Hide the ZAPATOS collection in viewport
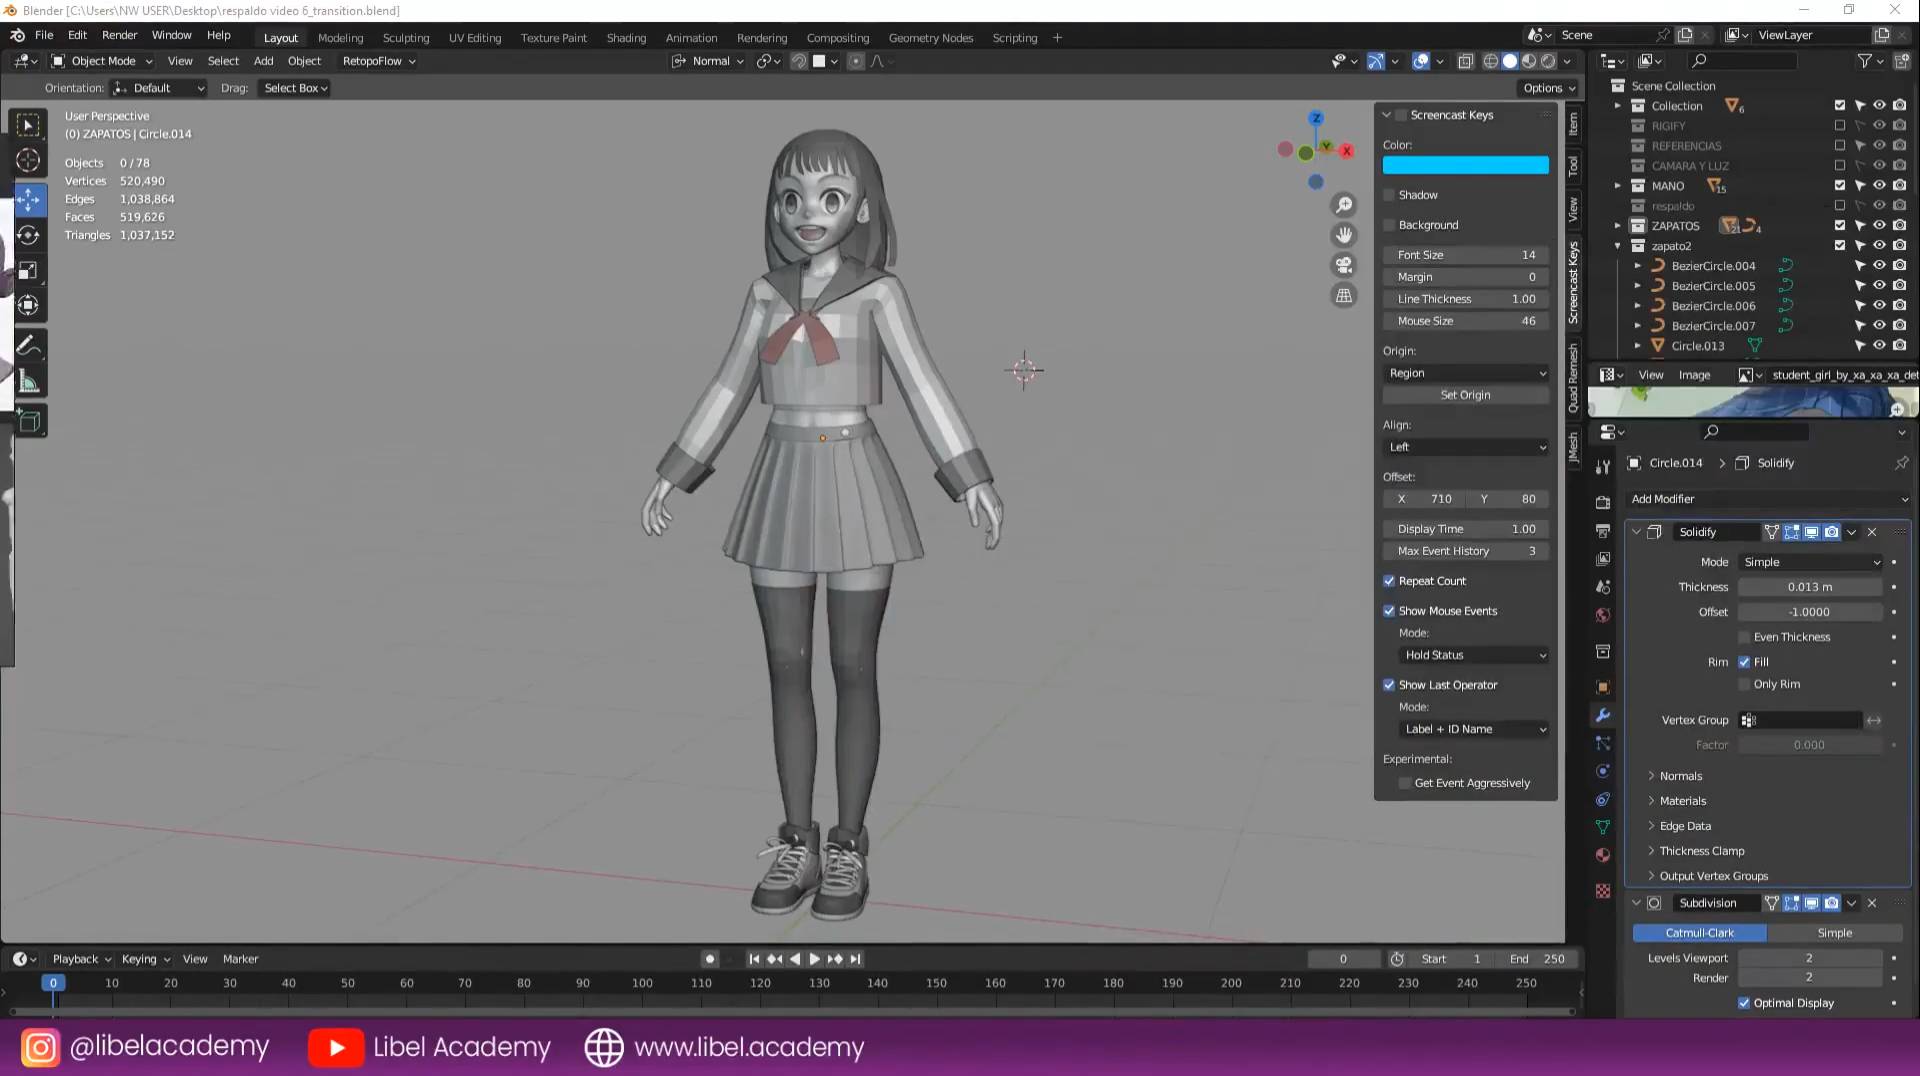1920x1076 pixels. (x=1879, y=226)
